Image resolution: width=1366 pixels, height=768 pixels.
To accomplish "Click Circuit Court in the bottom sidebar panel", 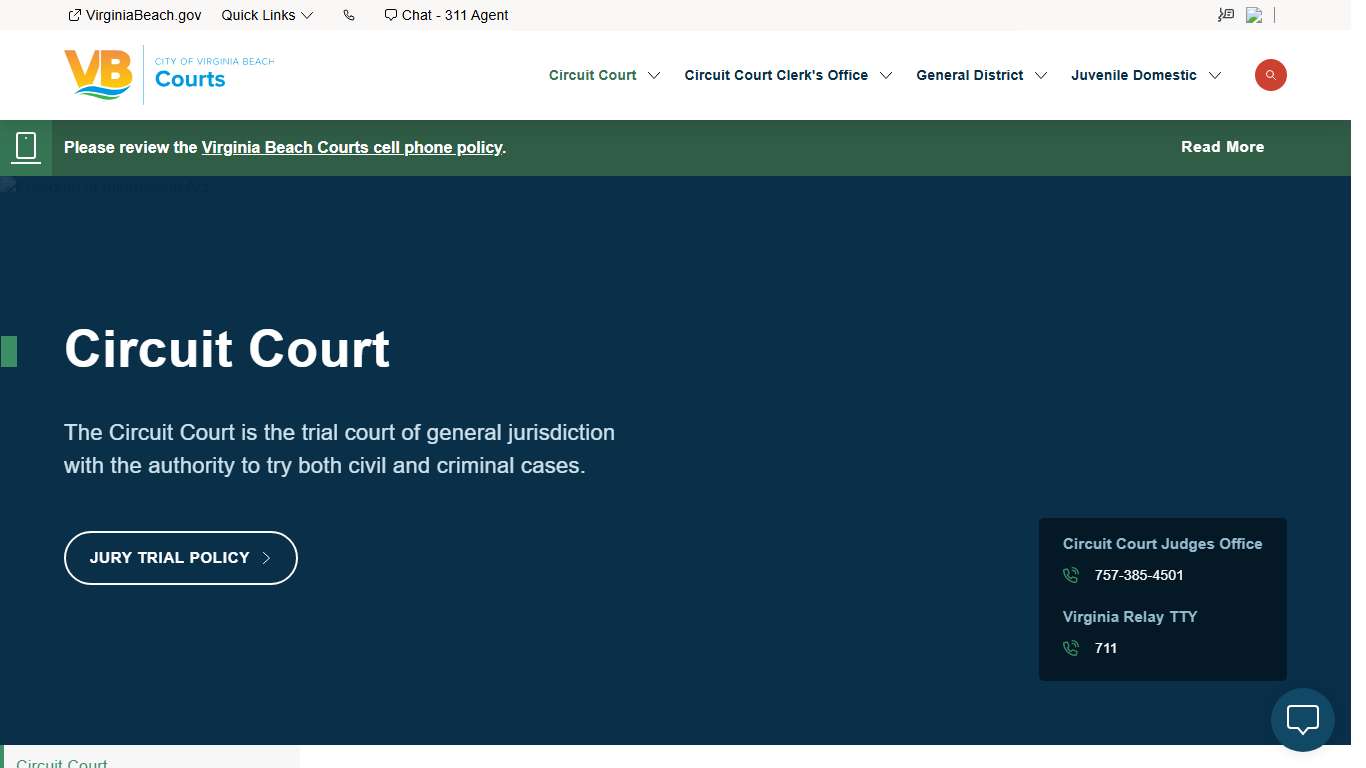I will pyautogui.click(x=62, y=763).
